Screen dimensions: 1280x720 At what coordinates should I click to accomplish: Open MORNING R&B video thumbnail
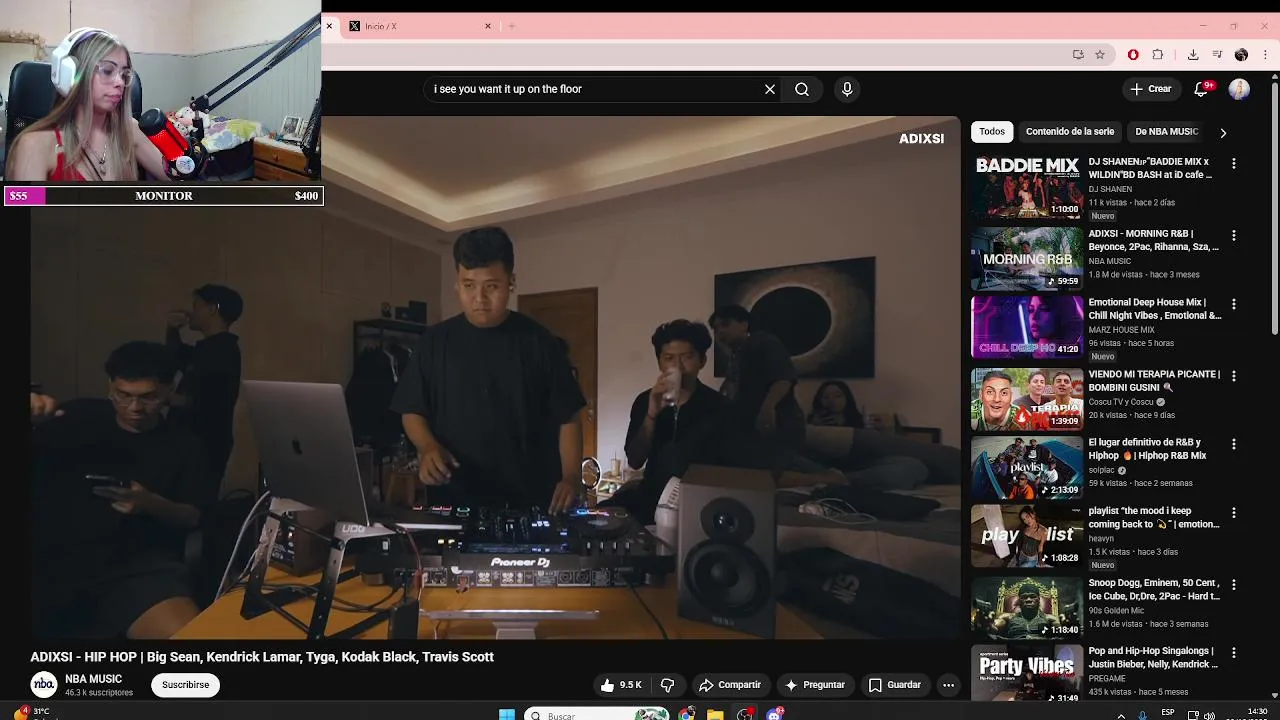[x=1027, y=259]
